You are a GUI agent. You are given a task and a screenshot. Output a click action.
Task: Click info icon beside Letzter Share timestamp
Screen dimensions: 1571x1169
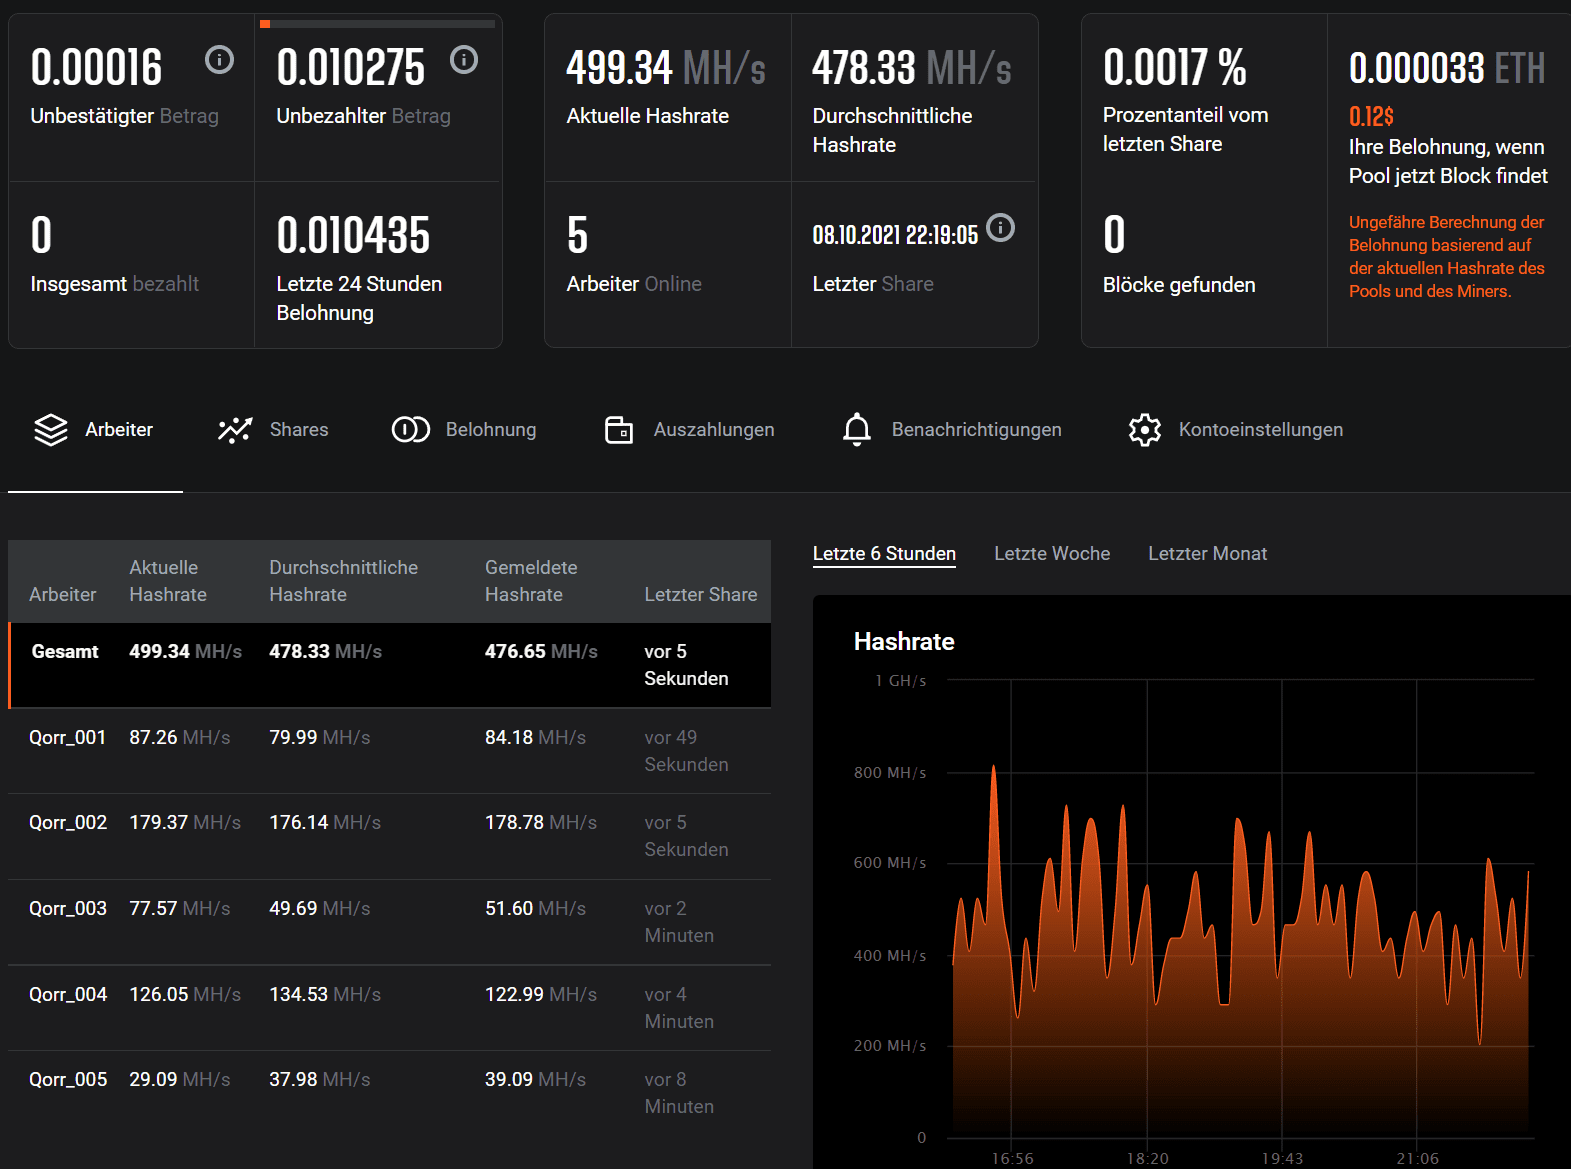point(1000,228)
